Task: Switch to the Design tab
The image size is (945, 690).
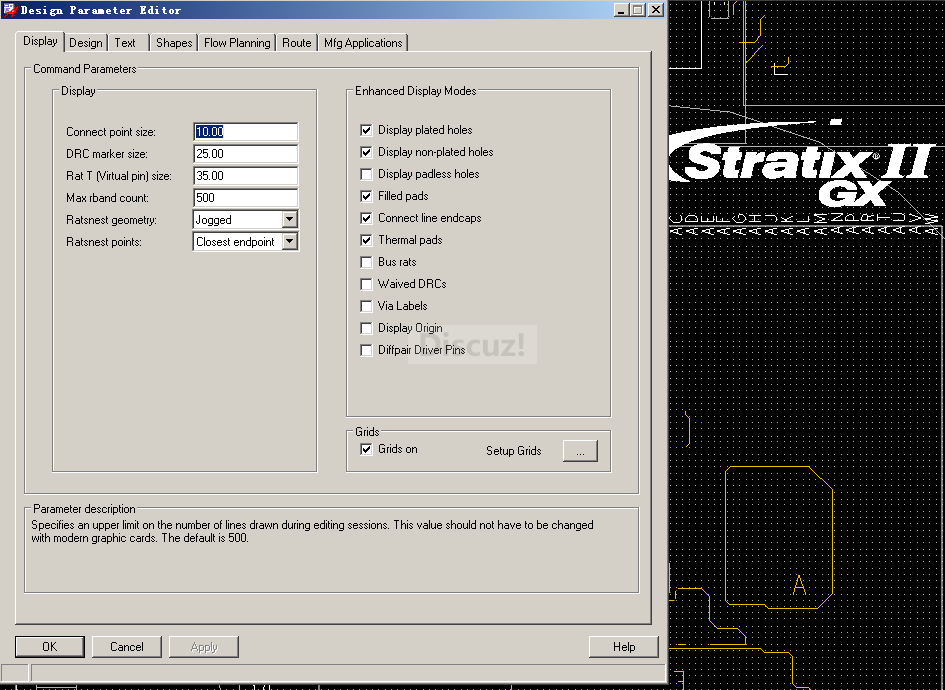Action: pos(86,43)
